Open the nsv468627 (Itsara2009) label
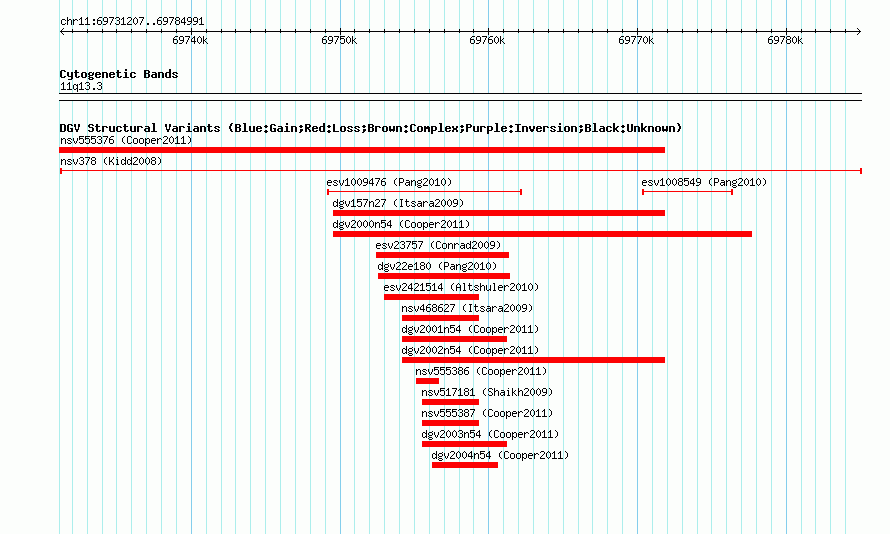Viewport: 890px width, 534px height. coord(467,308)
